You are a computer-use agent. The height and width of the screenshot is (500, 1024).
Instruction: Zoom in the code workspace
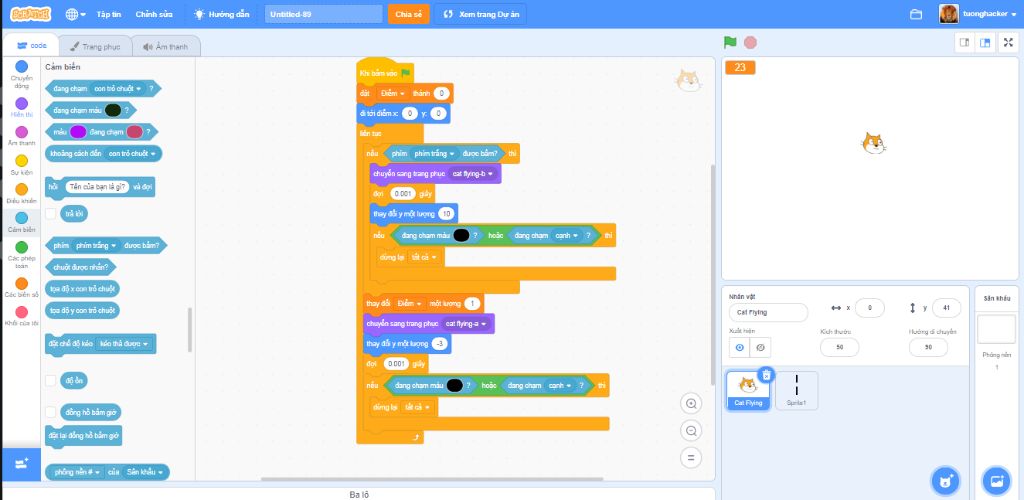pyautogui.click(x=691, y=404)
